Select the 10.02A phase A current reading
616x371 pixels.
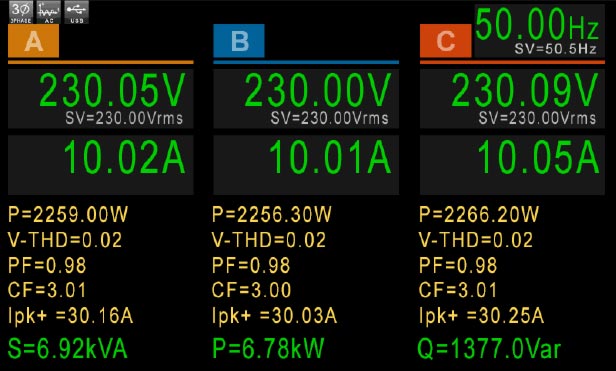coord(124,157)
